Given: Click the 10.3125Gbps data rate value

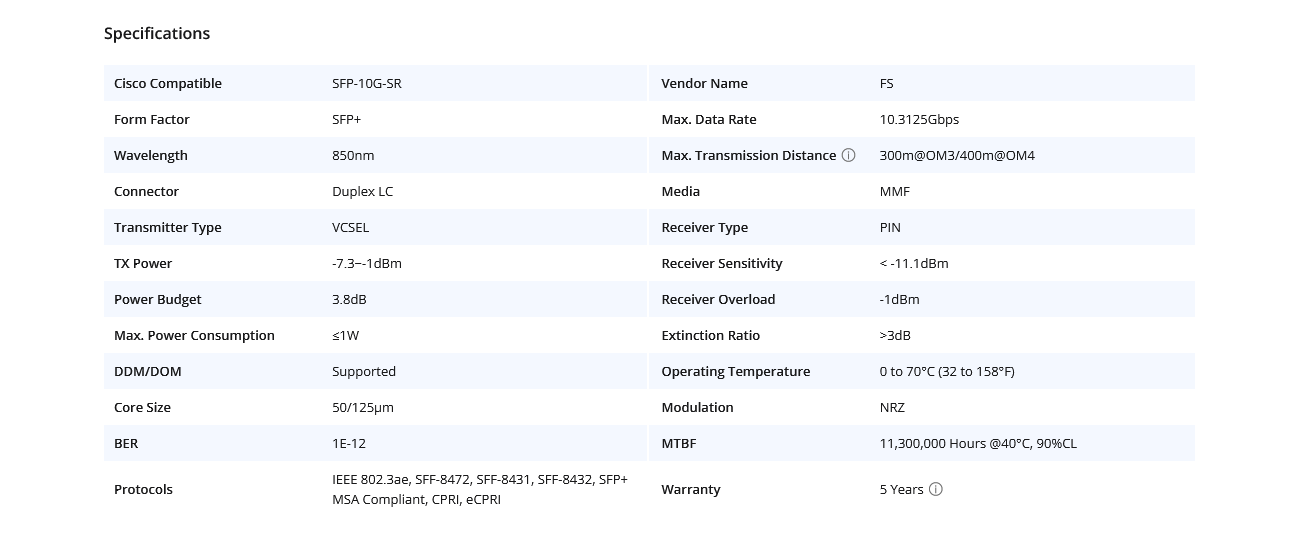Looking at the screenshot, I should click(x=919, y=119).
